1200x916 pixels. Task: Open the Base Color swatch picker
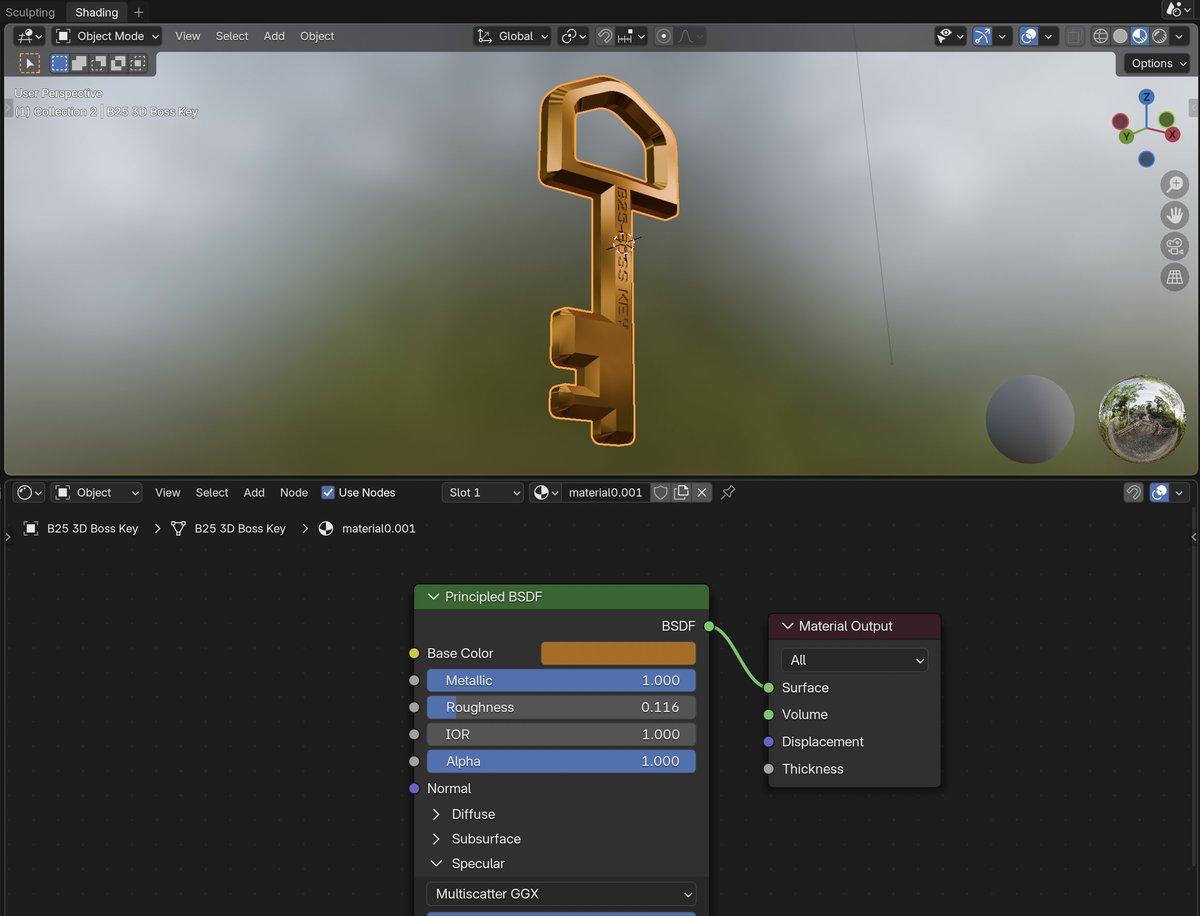point(617,653)
